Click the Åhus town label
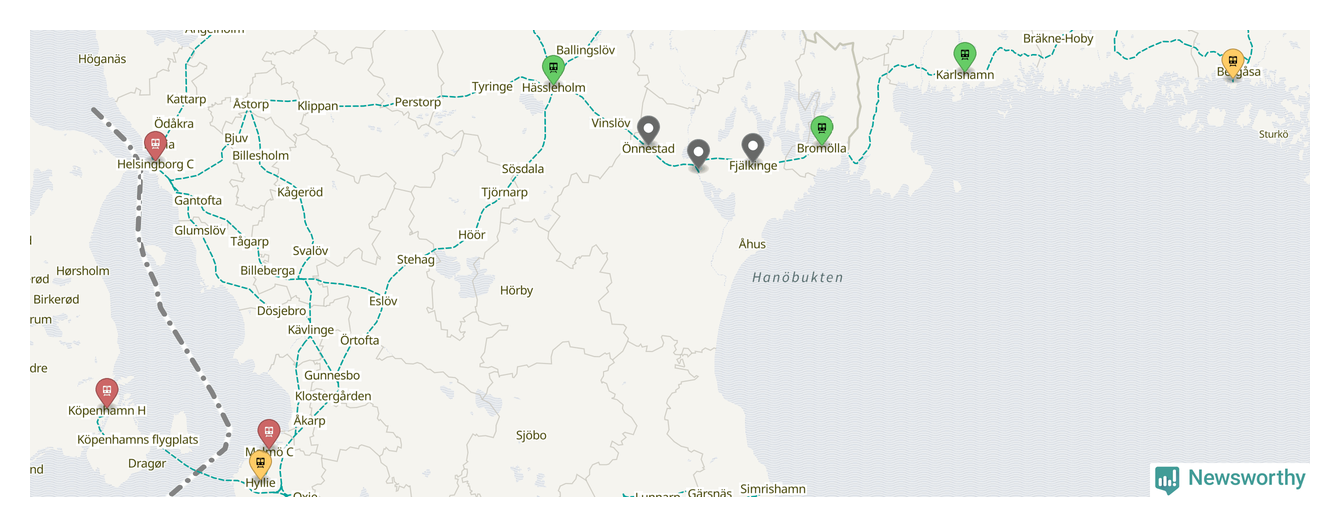This screenshot has width=1340, height=527. pyautogui.click(x=752, y=244)
